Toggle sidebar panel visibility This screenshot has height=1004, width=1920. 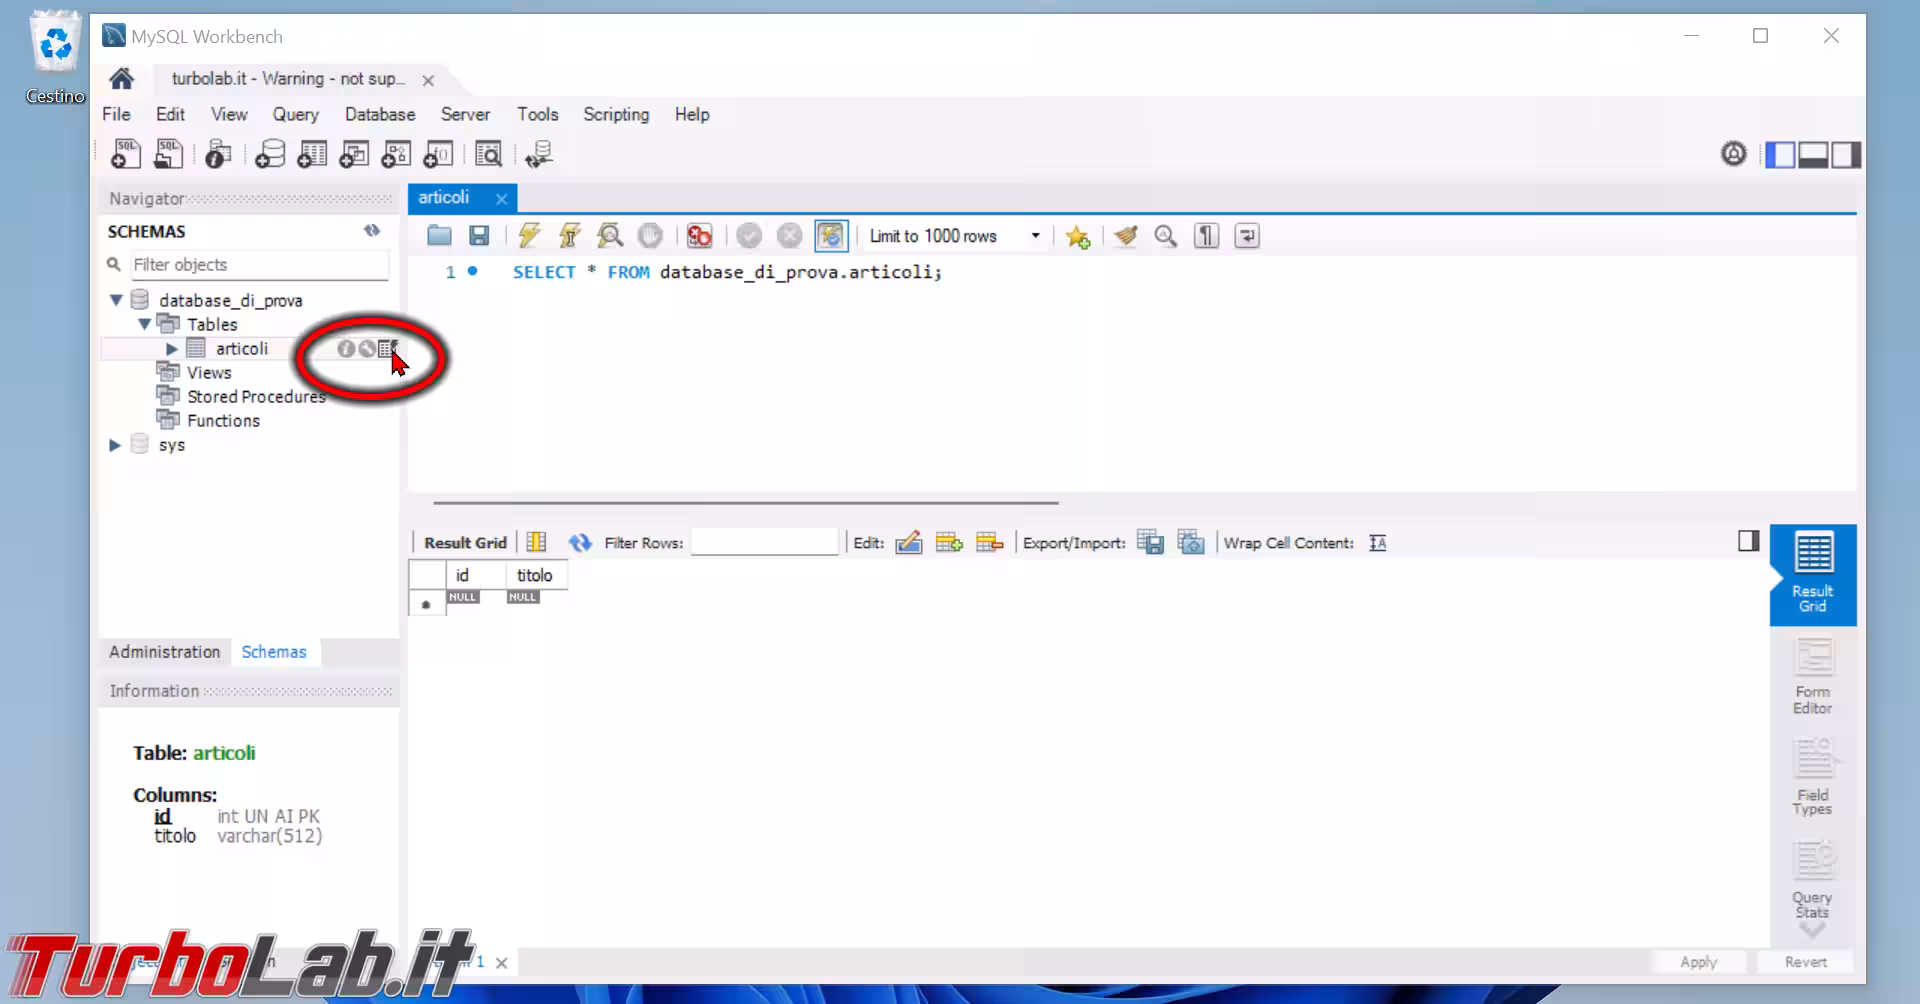tap(1780, 154)
